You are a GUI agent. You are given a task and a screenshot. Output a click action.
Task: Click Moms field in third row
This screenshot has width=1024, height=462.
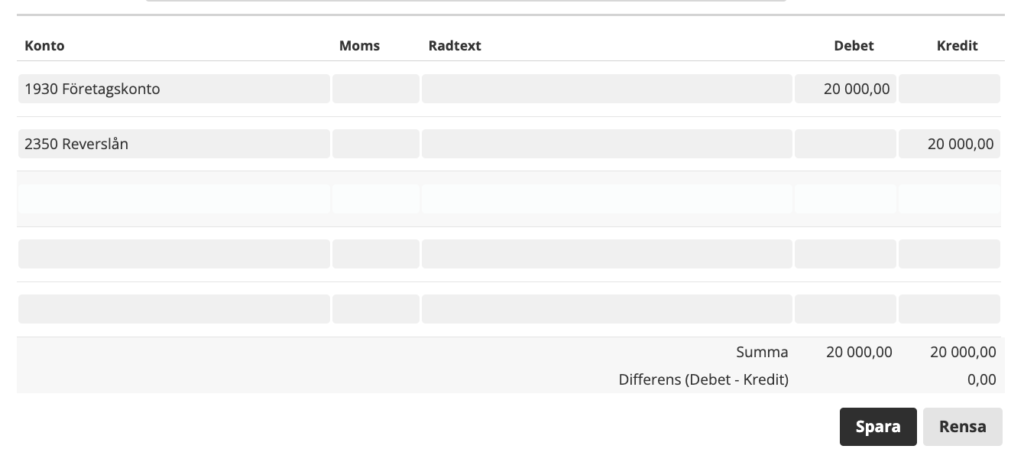(x=375, y=199)
